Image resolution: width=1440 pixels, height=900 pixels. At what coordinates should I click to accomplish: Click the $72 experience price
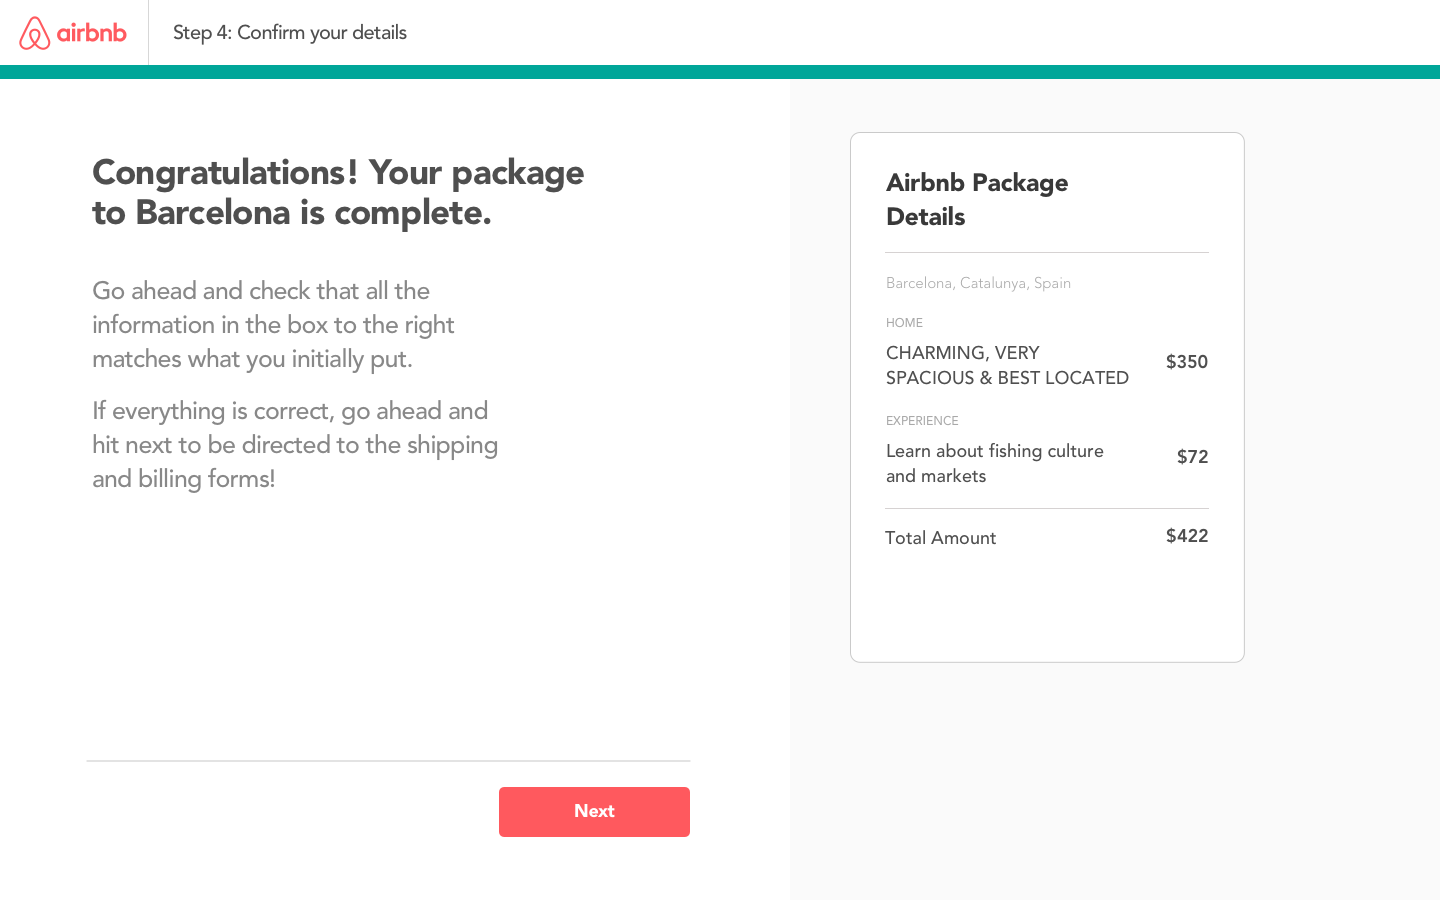[x=1192, y=457]
